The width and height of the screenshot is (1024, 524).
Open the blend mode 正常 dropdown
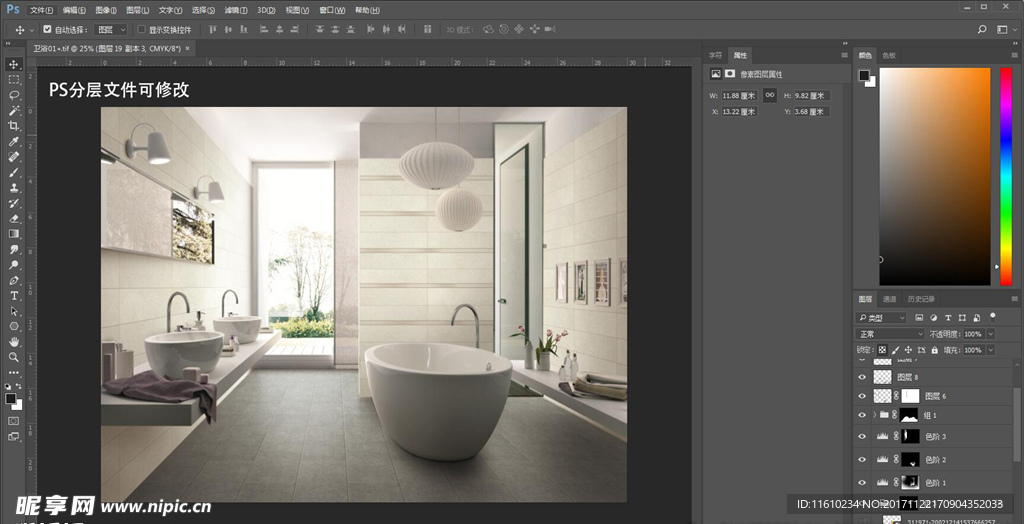[890, 334]
